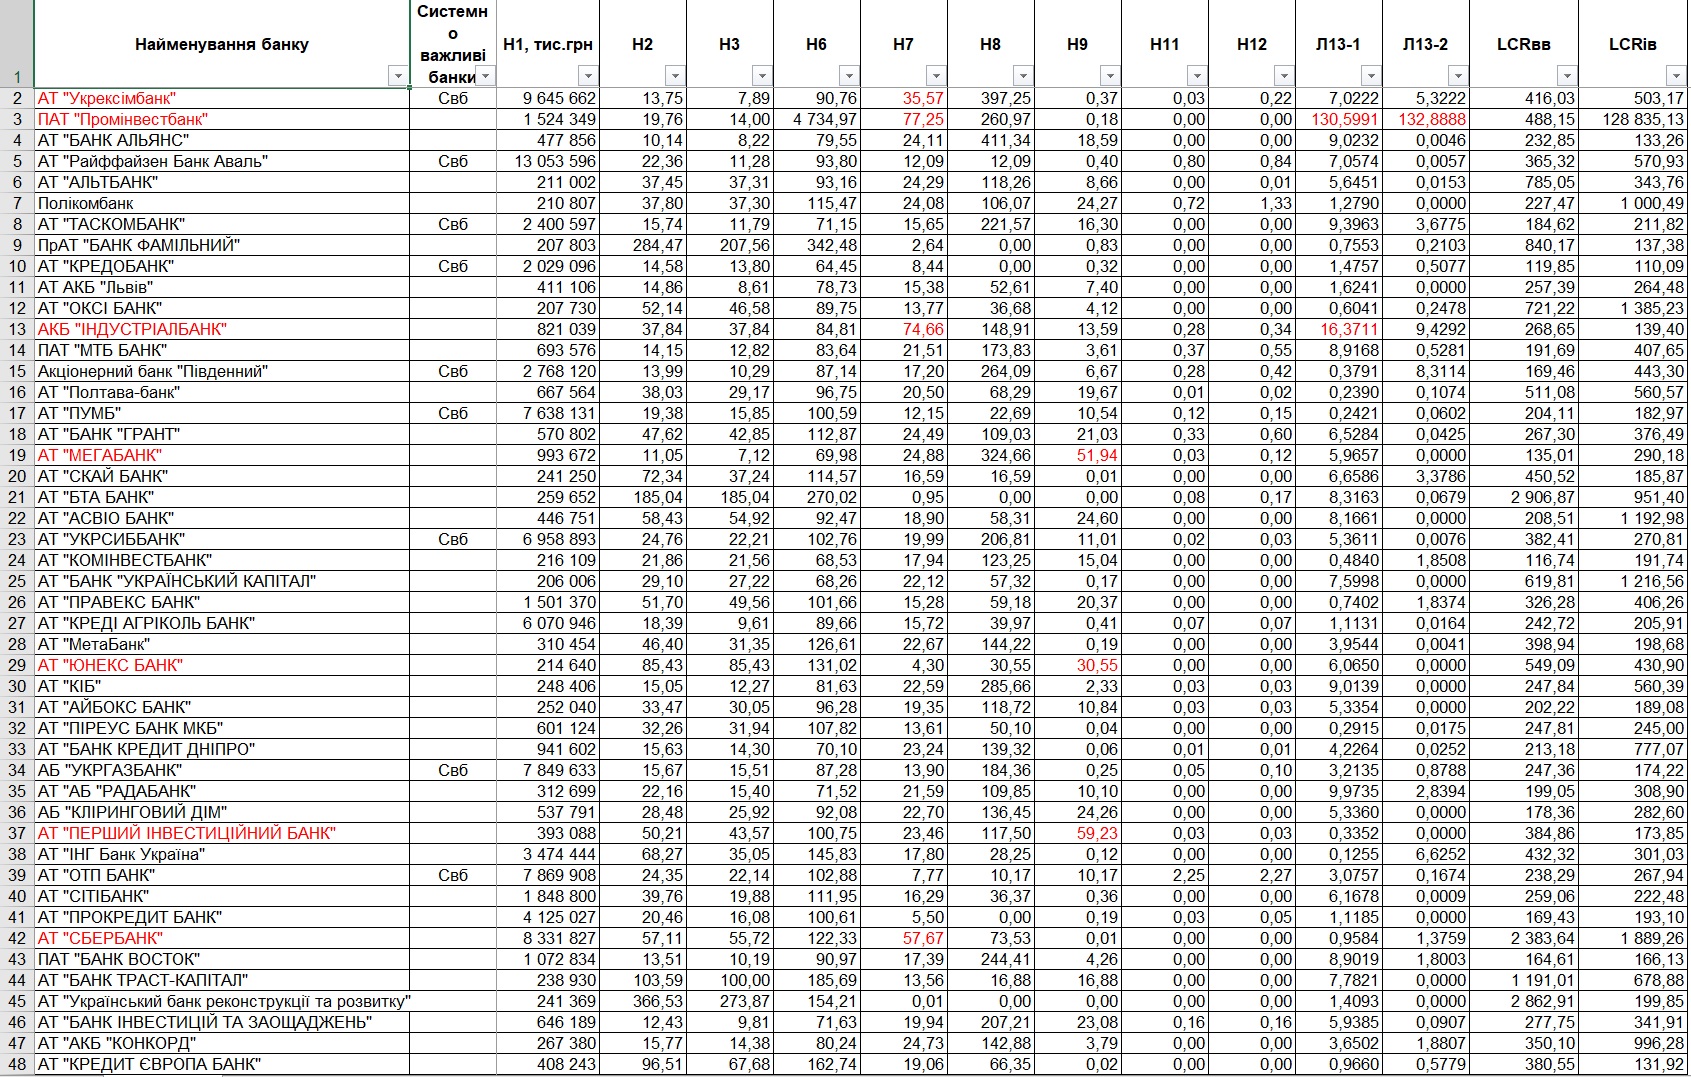Click cell ПАТ "Промінвестбанк"
The image size is (1691, 1077).
(222, 119)
